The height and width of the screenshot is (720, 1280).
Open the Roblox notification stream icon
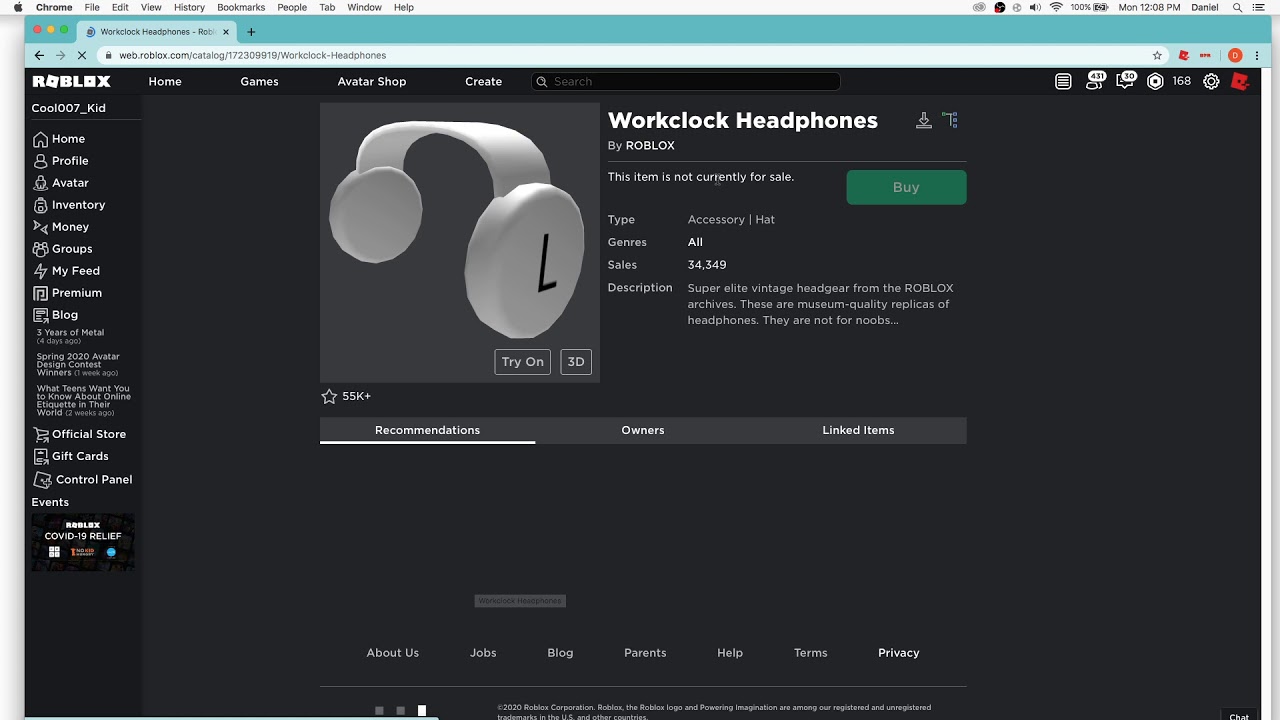(1063, 82)
